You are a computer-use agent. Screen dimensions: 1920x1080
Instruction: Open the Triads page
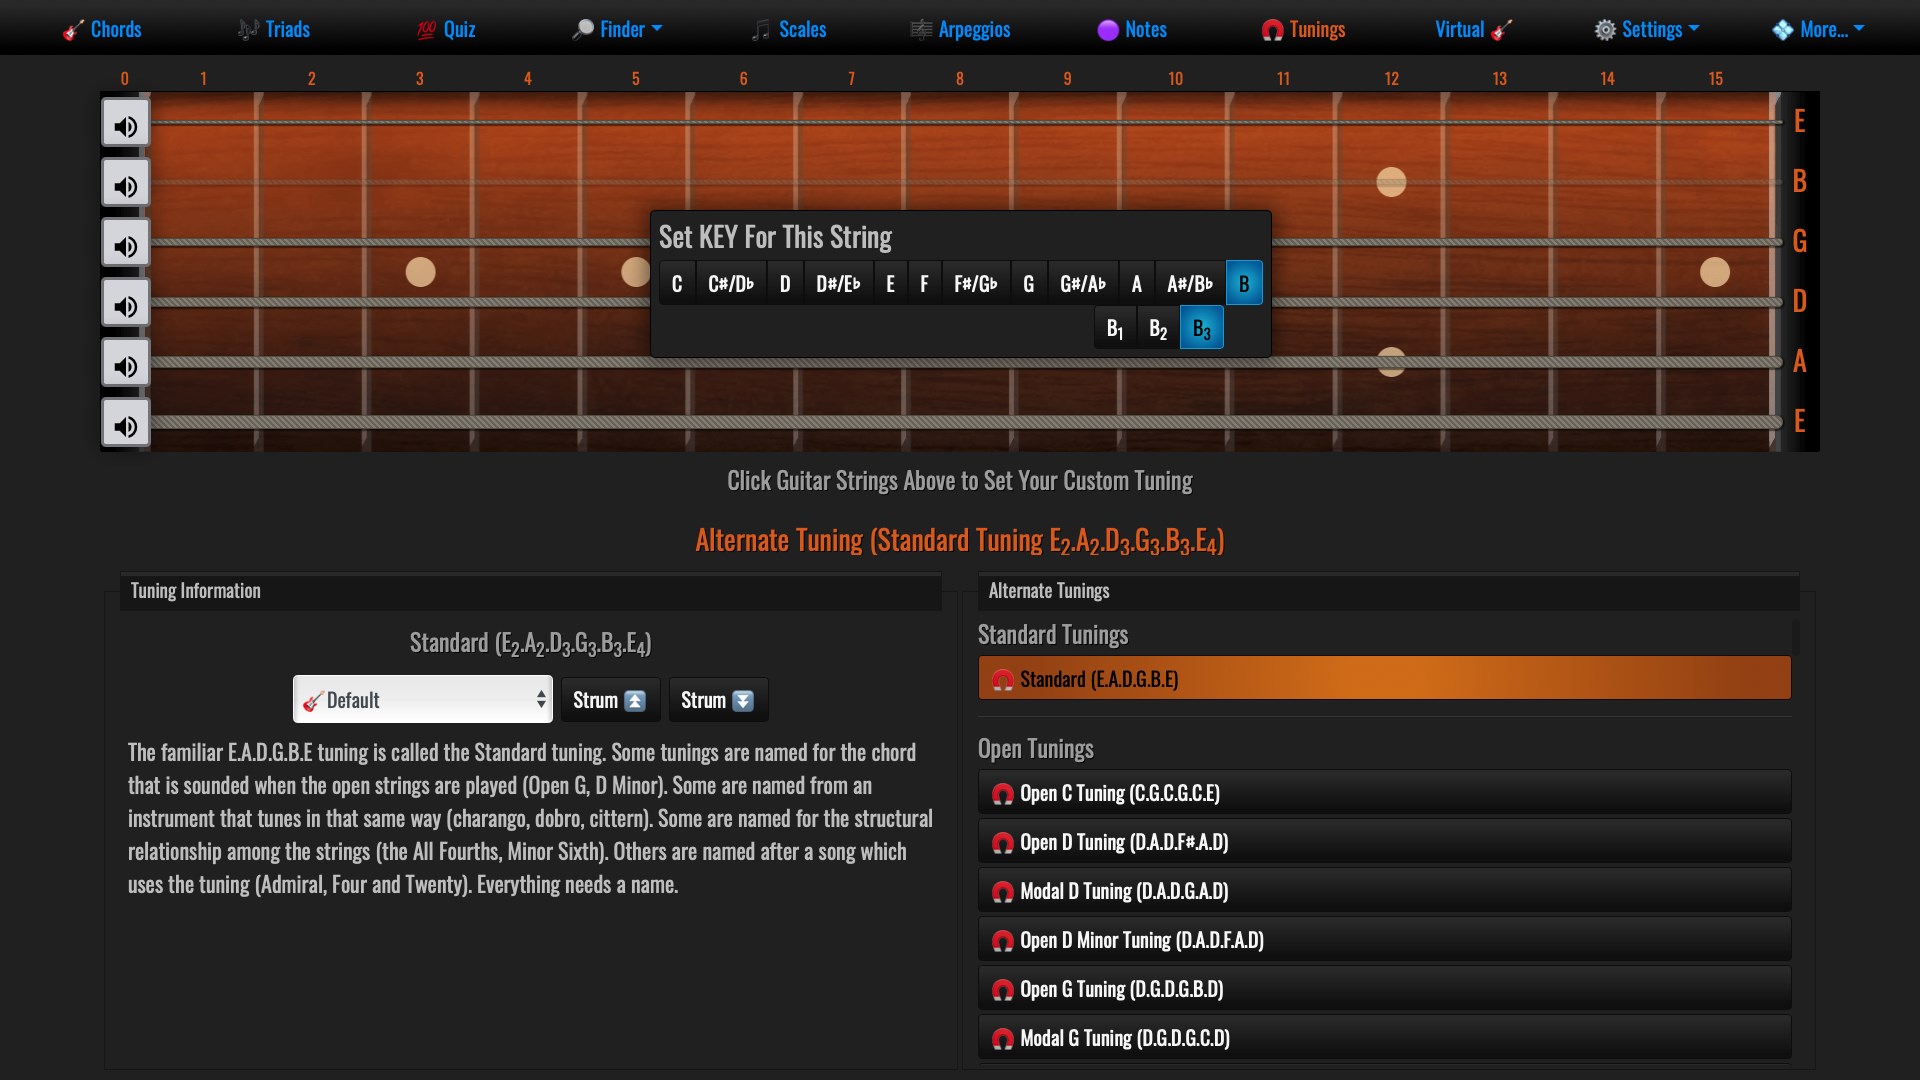[x=274, y=29]
